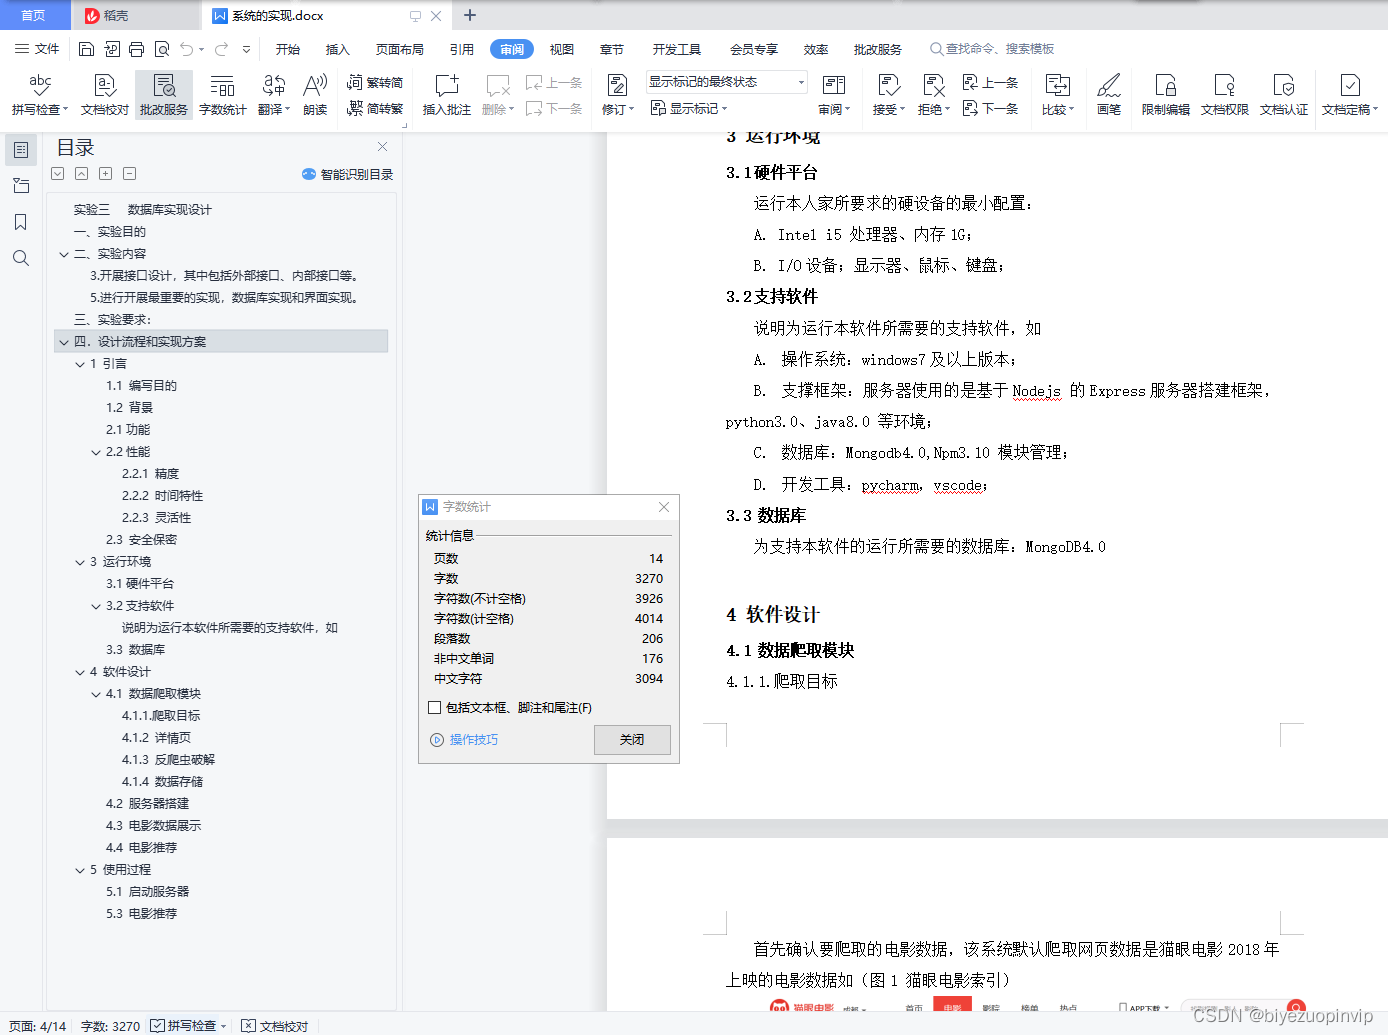The image size is (1388, 1035).
Task: Open 文档权限 document permissions
Action: point(1224,95)
